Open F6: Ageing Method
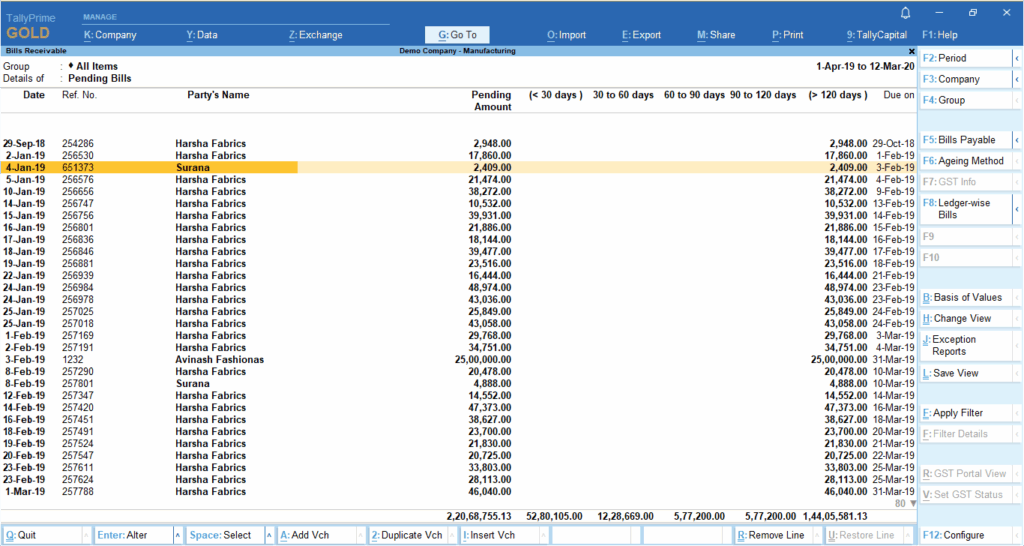Viewport: 1024px width, 546px height. tap(966, 161)
